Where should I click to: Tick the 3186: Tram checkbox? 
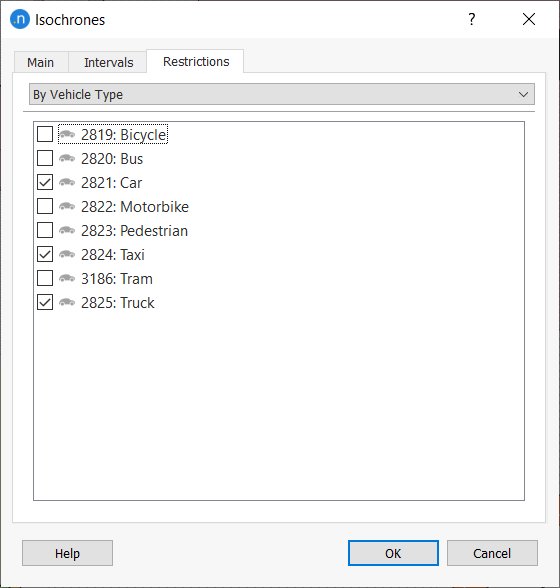45,278
